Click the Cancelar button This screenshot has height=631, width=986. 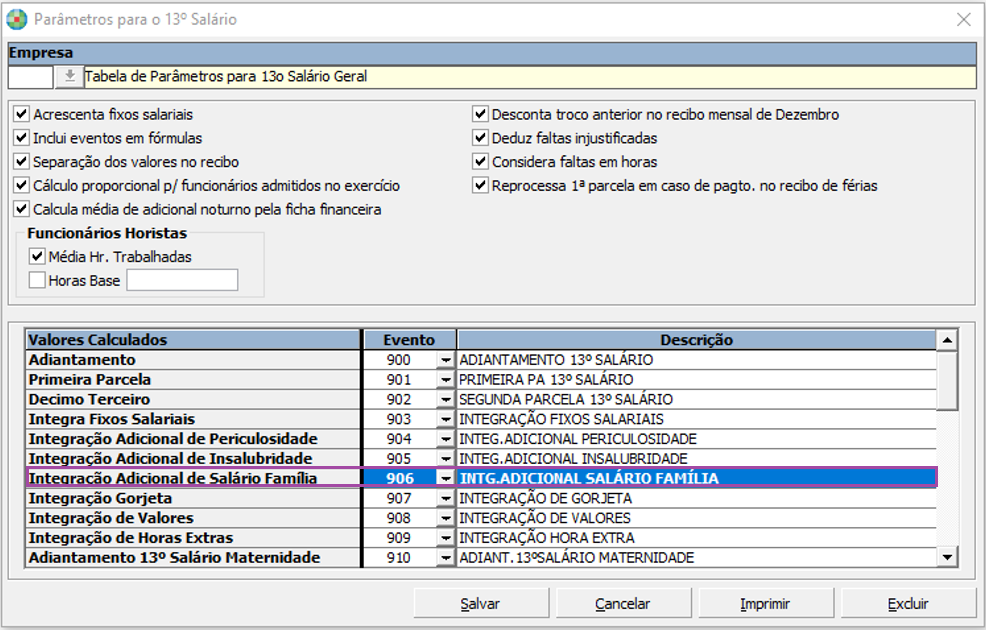tap(623, 603)
